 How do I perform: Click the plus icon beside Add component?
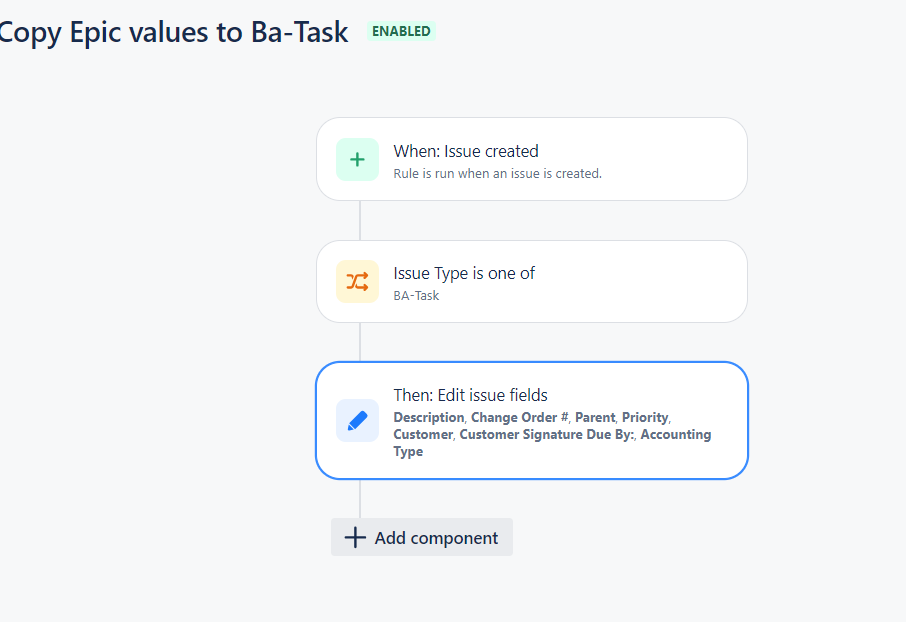(355, 538)
